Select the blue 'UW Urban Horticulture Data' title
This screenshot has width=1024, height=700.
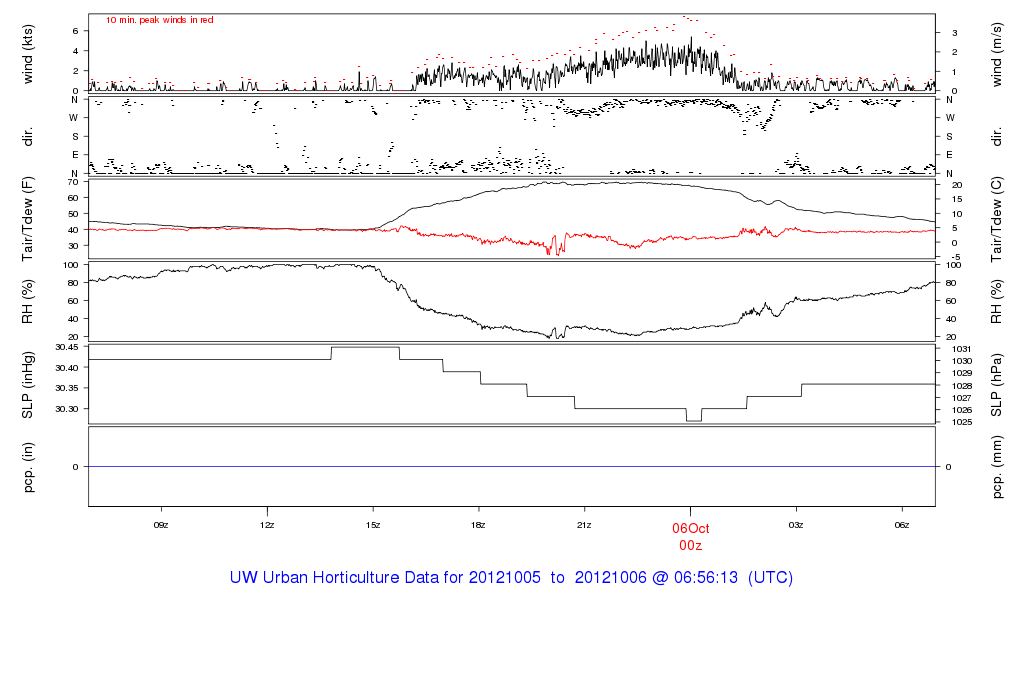click(511, 578)
